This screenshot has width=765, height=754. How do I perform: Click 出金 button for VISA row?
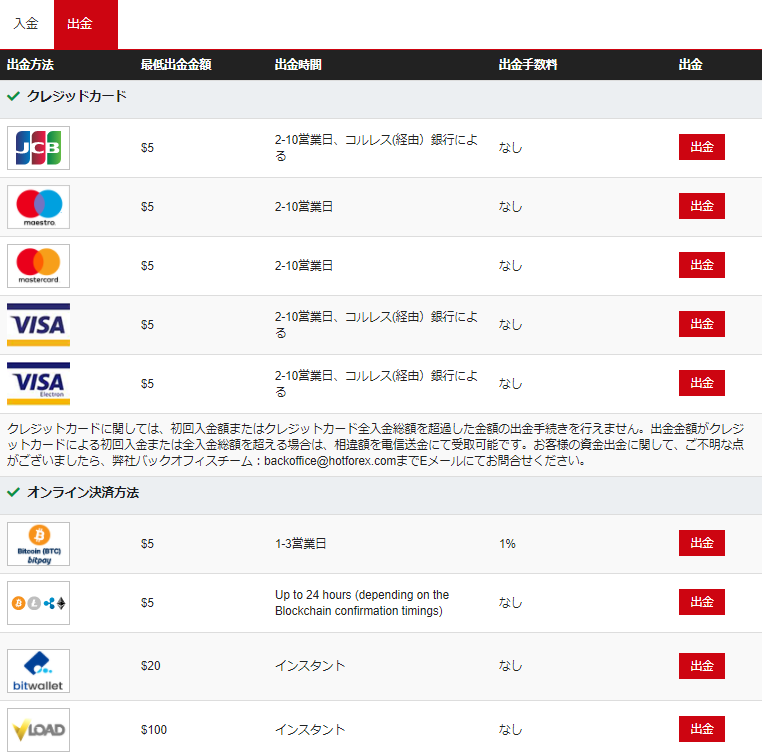tap(702, 324)
